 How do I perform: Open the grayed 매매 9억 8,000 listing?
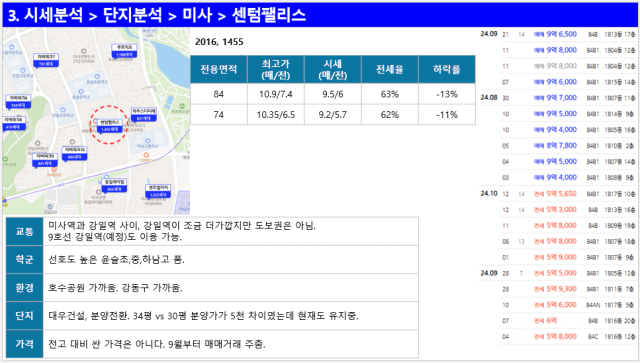569,66
